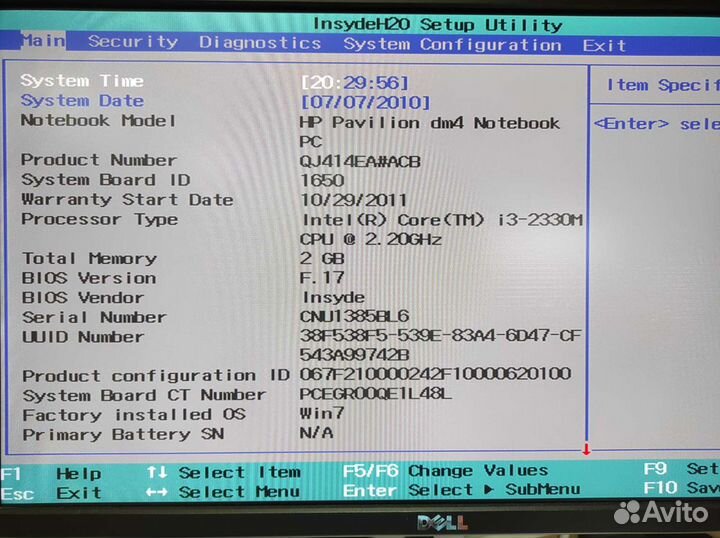The height and width of the screenshot is (538, 720).
Task: Click Factory installed OS label
Action: (134, 415)
